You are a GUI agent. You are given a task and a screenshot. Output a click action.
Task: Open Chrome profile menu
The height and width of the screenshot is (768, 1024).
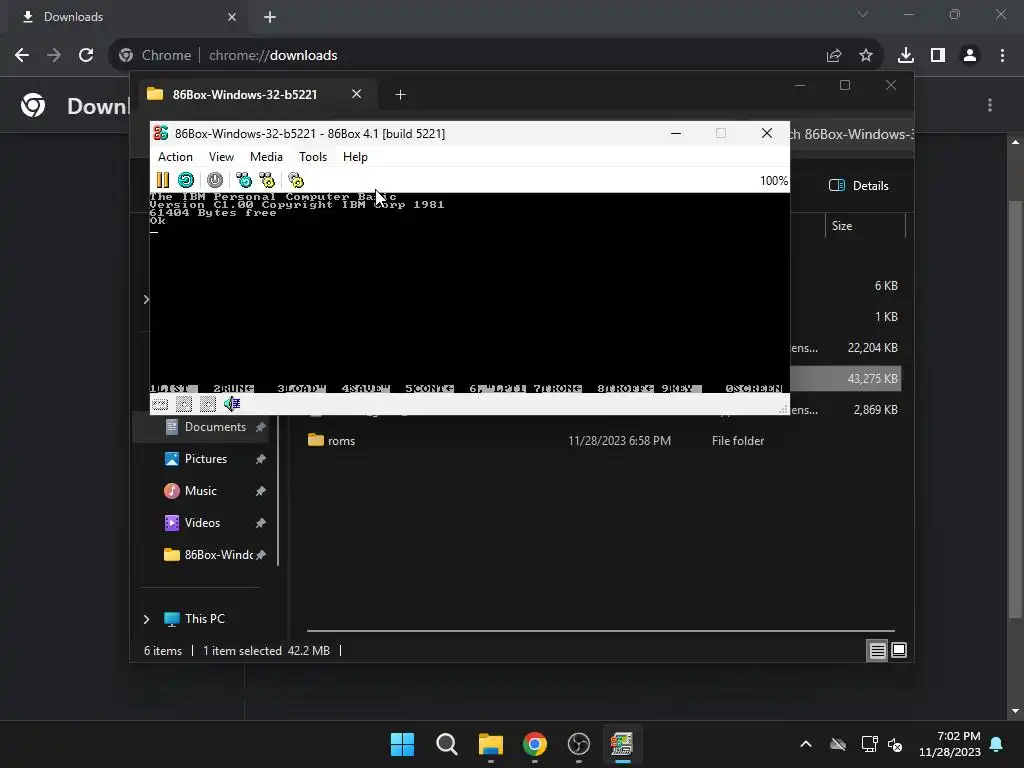click(970, 56)
